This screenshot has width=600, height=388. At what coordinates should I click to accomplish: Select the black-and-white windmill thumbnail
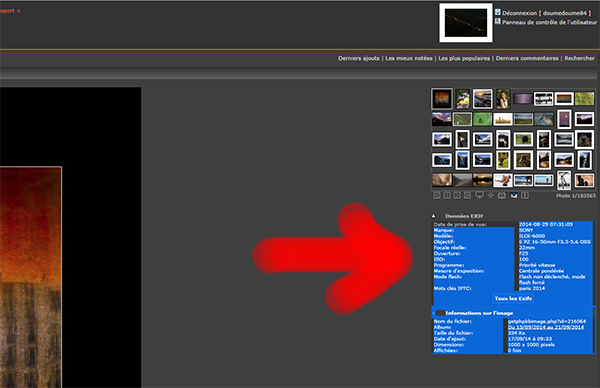click(x=564, y=180)
